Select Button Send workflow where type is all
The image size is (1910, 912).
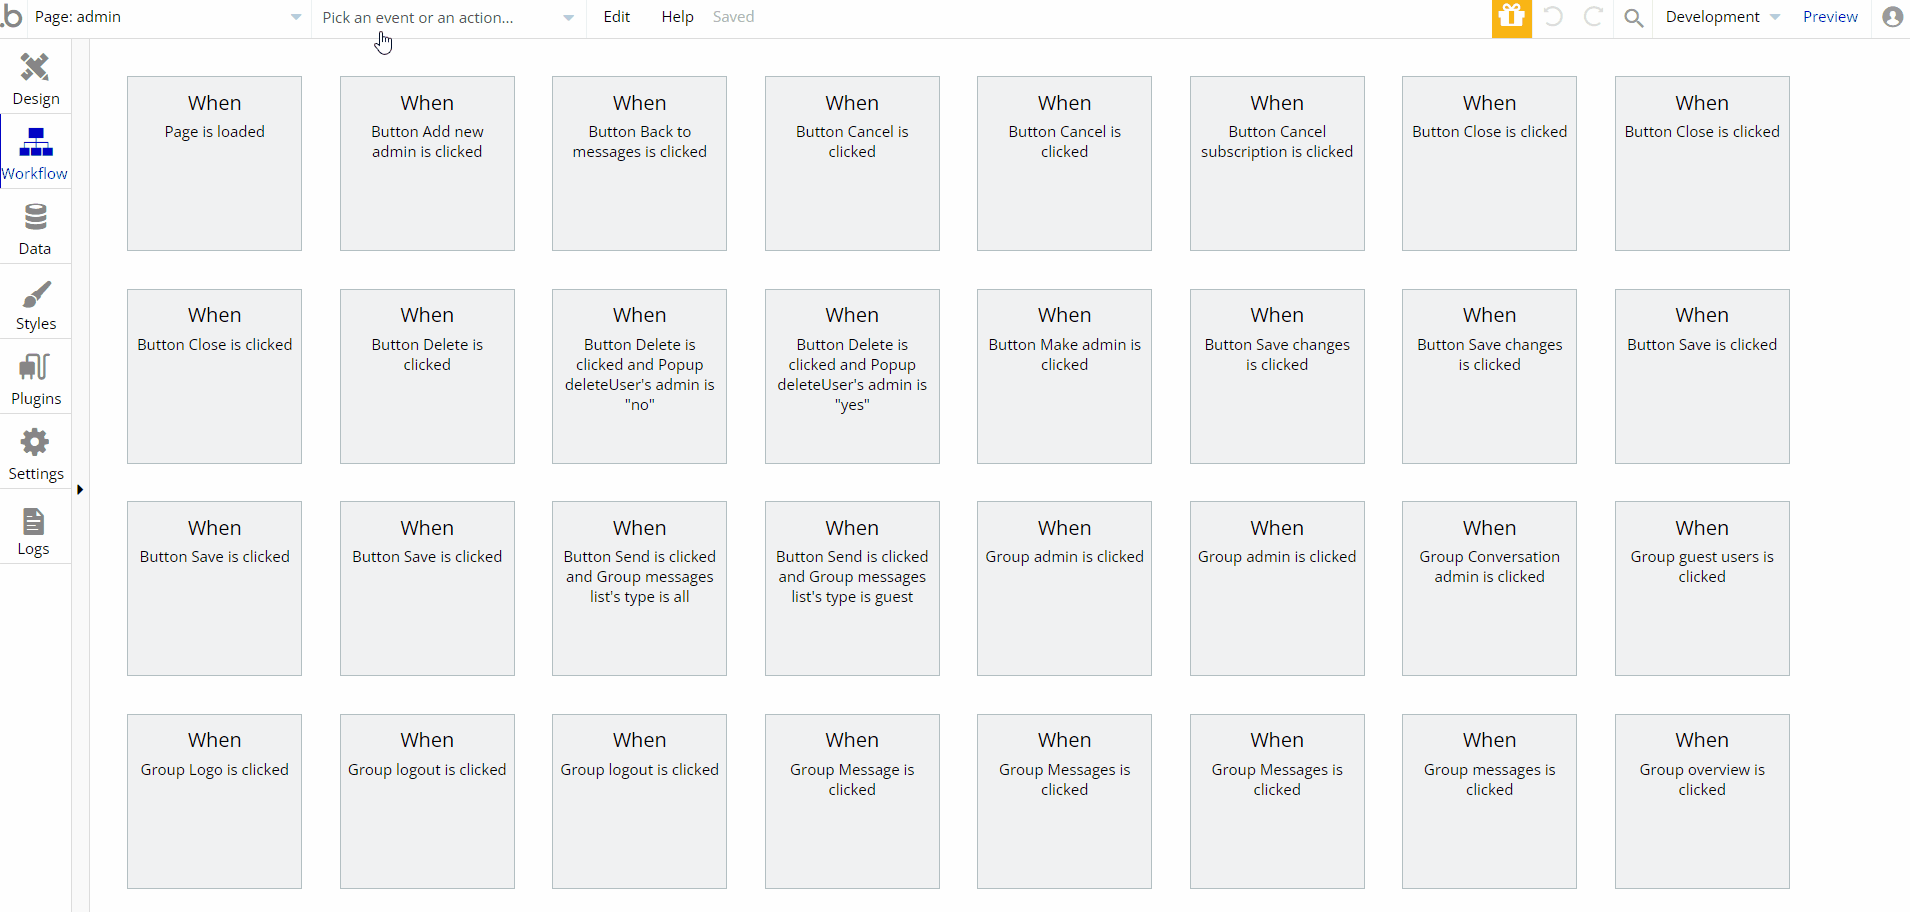click(639, 589)
